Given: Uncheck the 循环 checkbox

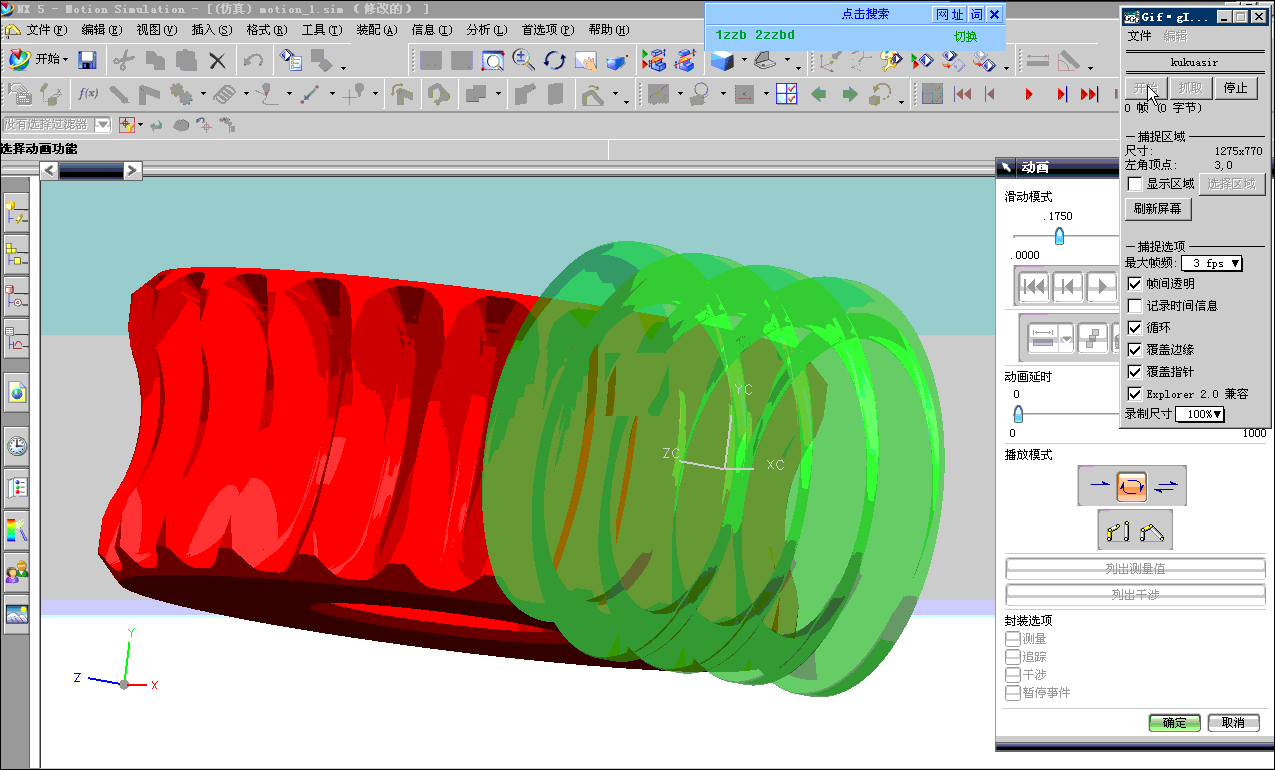Looking at the screenshot, I should pos(1135,328).
